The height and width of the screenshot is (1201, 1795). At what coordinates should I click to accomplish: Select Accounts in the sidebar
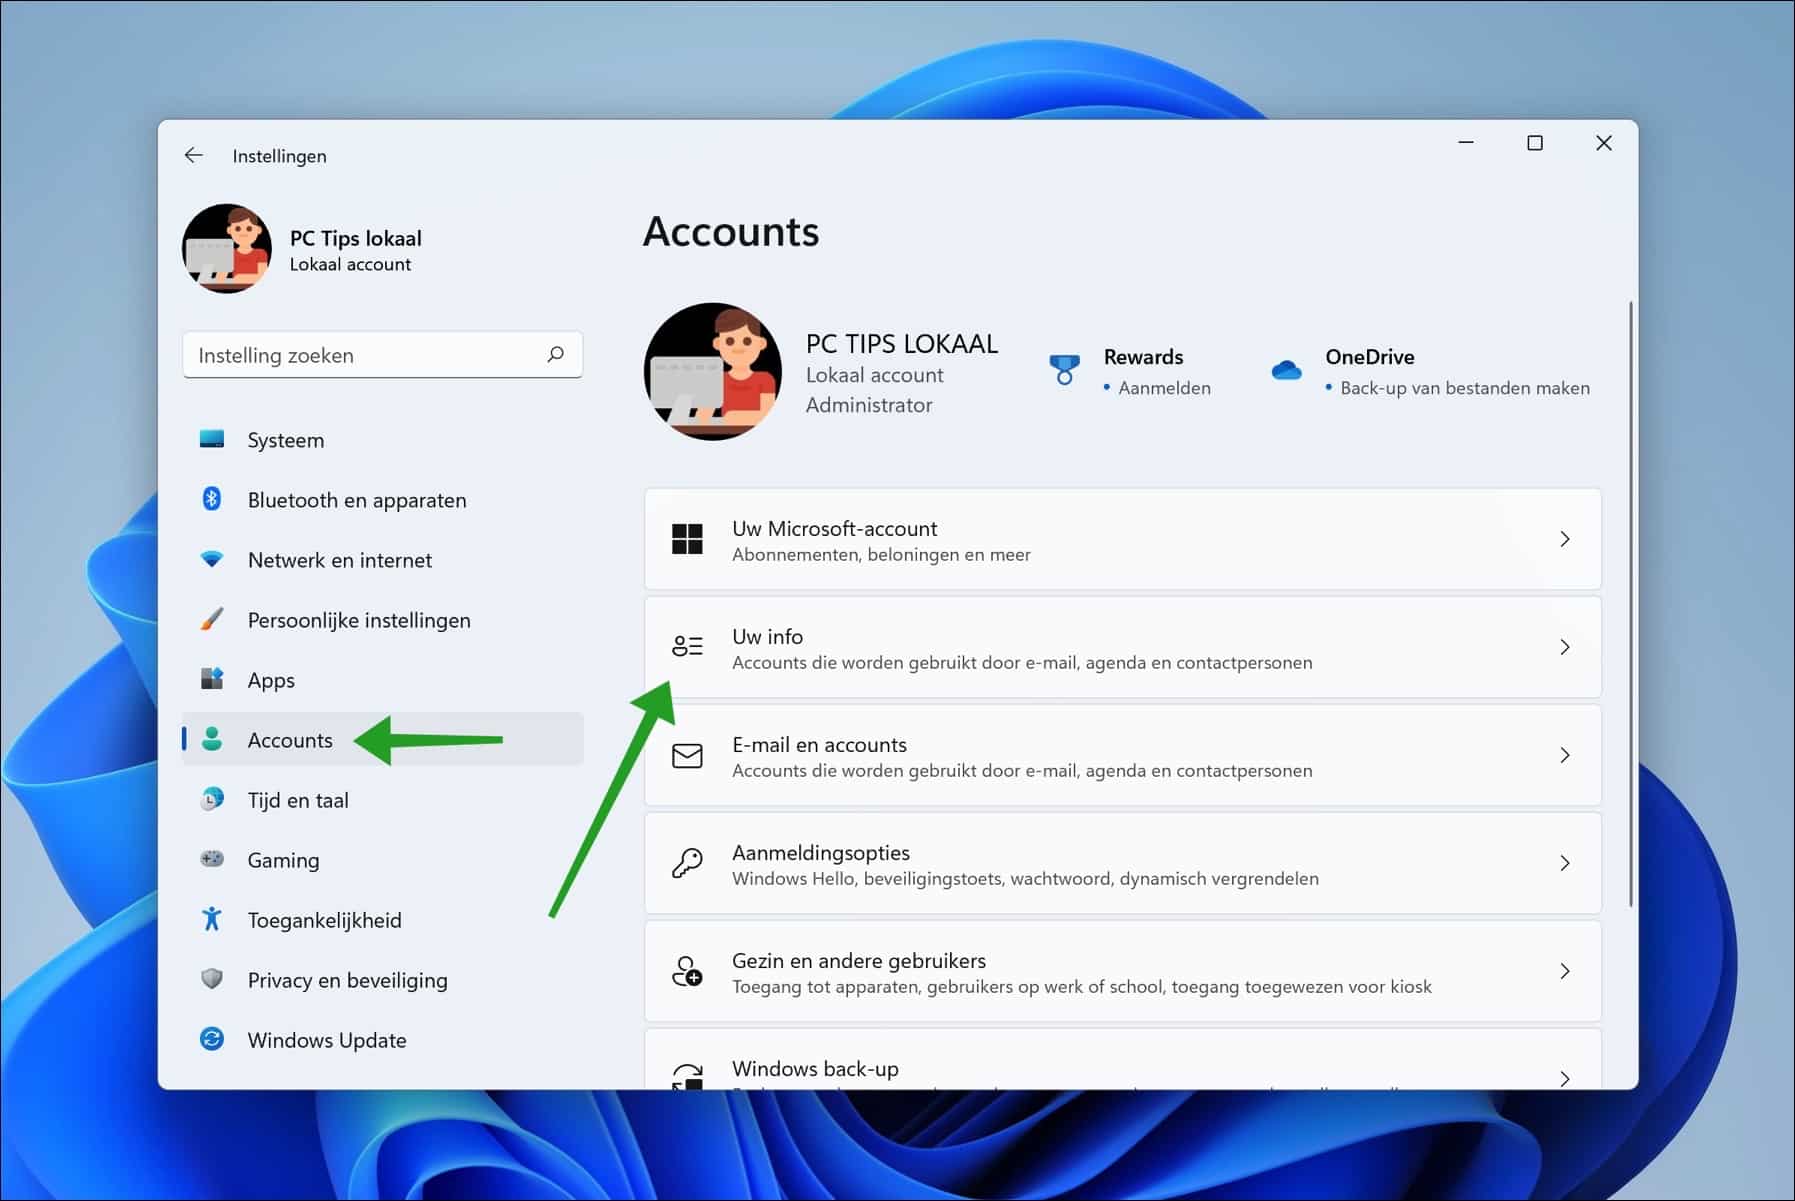290,740
